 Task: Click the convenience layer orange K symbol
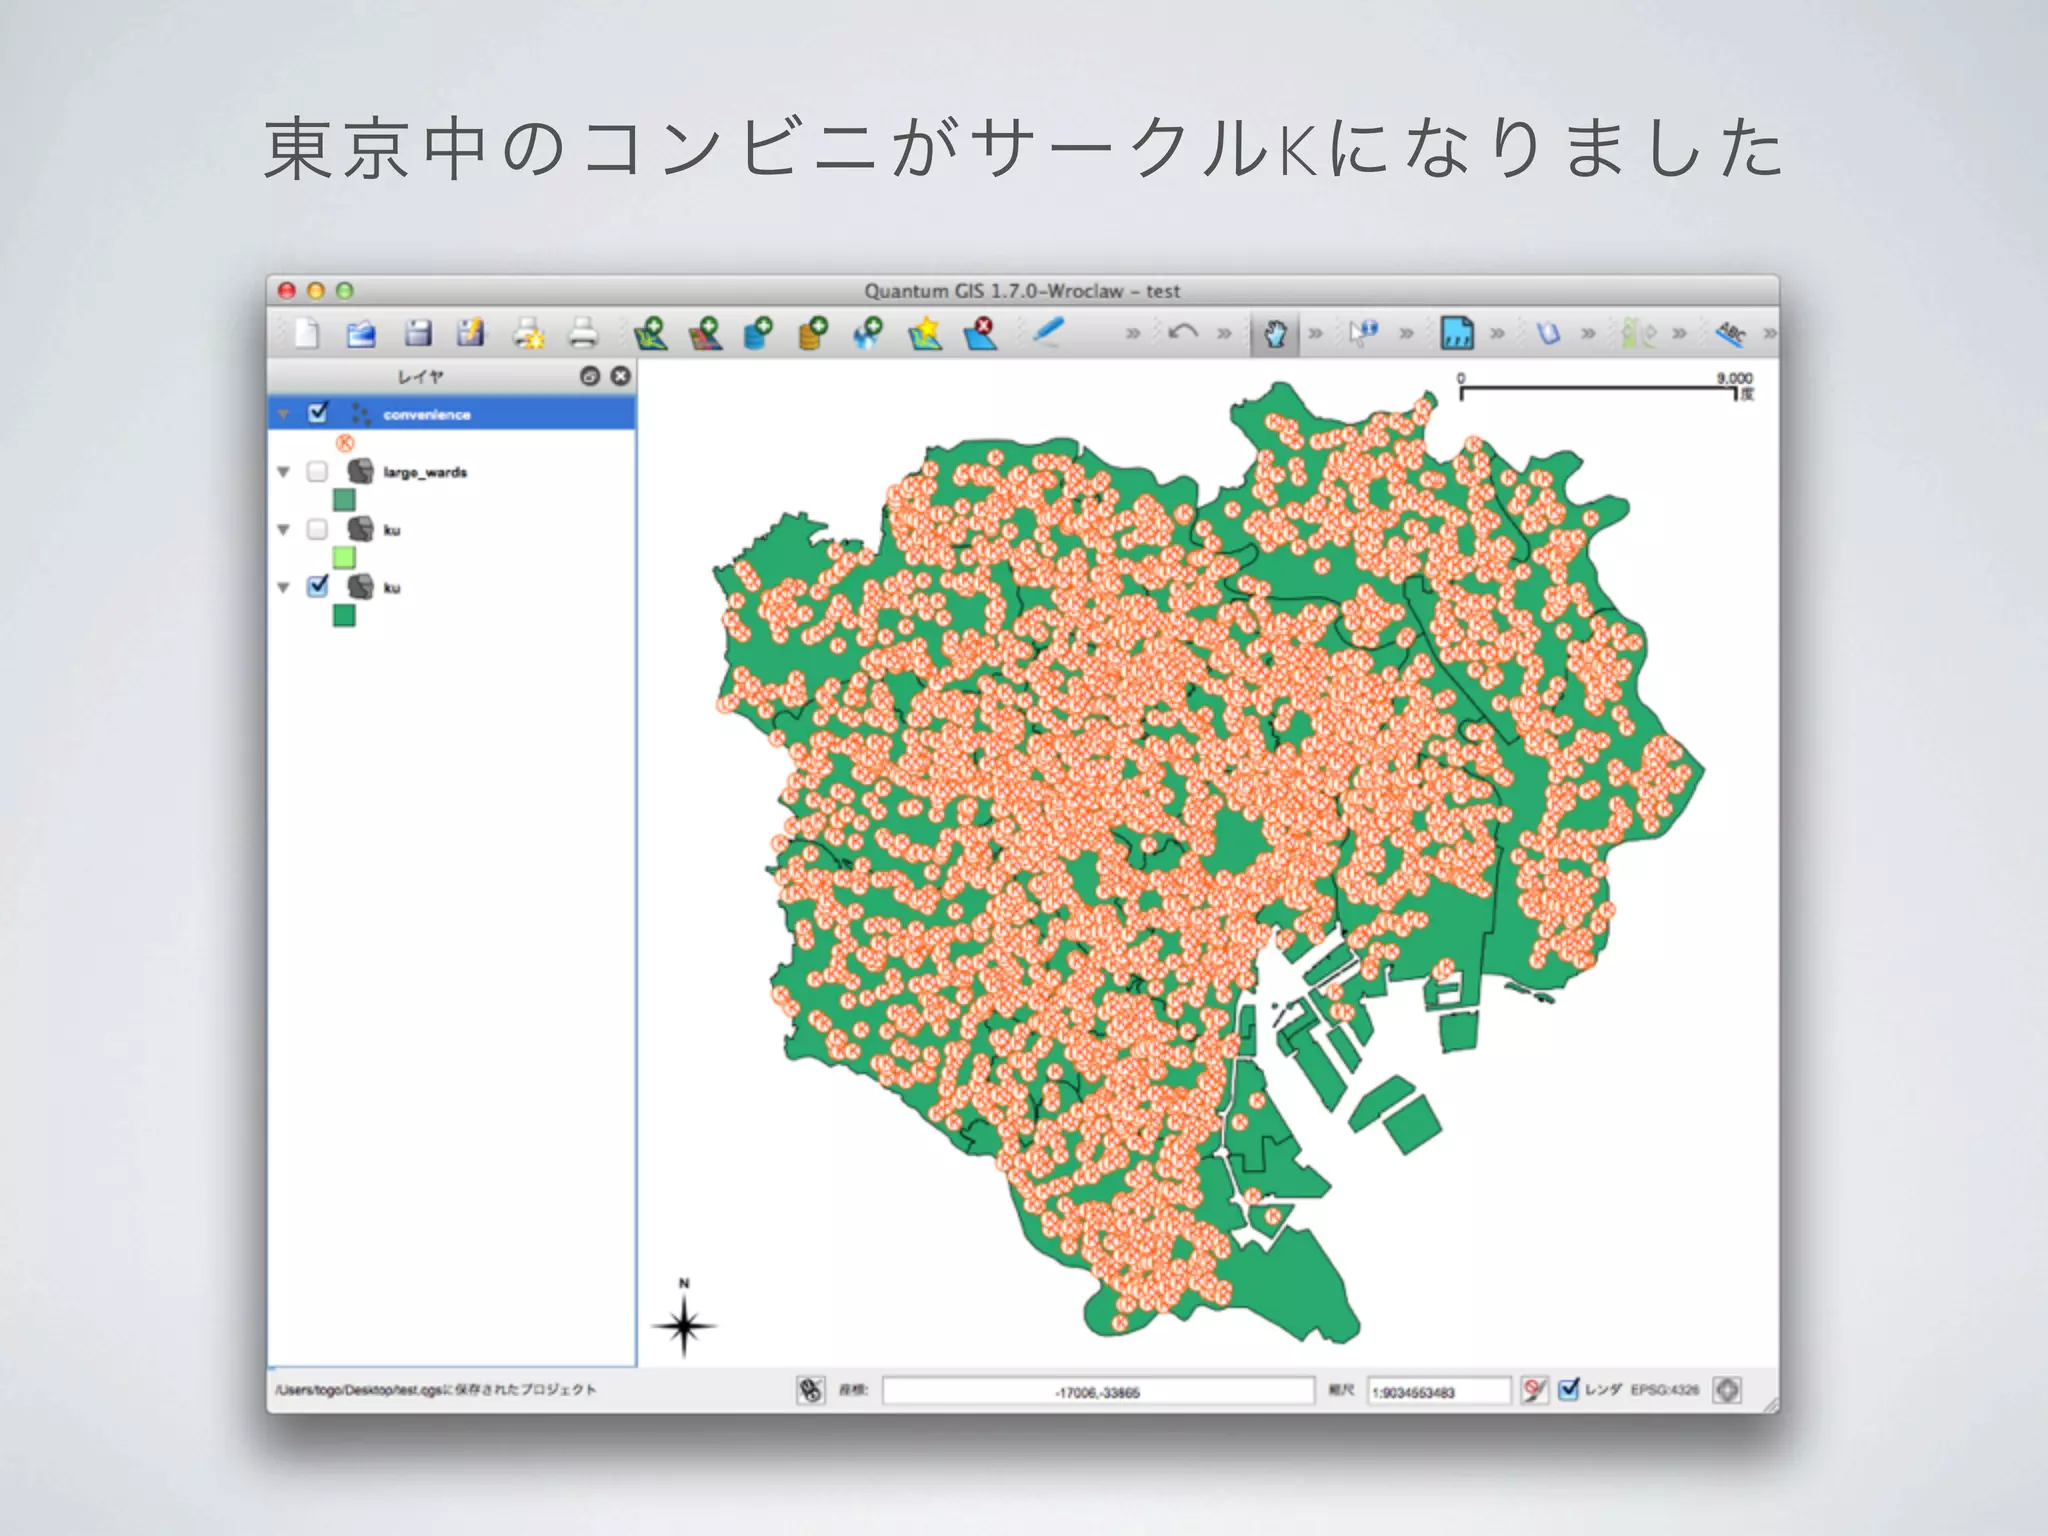coord(345,443)
